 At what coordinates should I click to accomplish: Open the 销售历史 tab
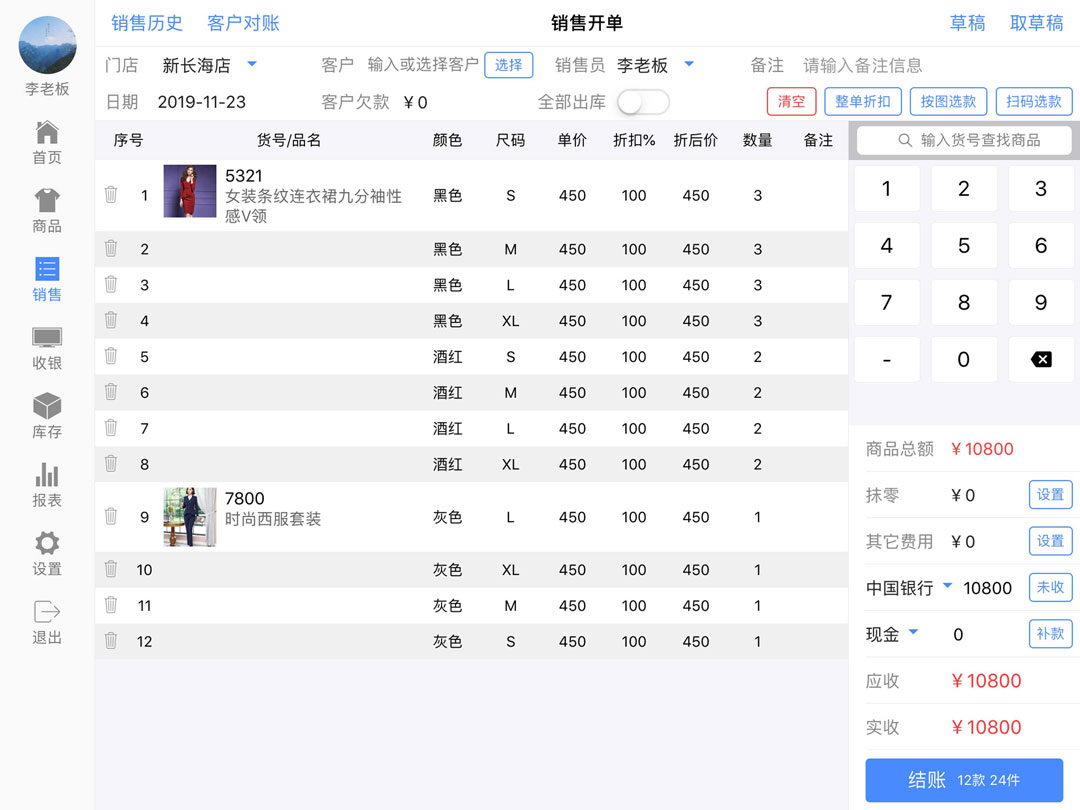[x=147, y=23]
